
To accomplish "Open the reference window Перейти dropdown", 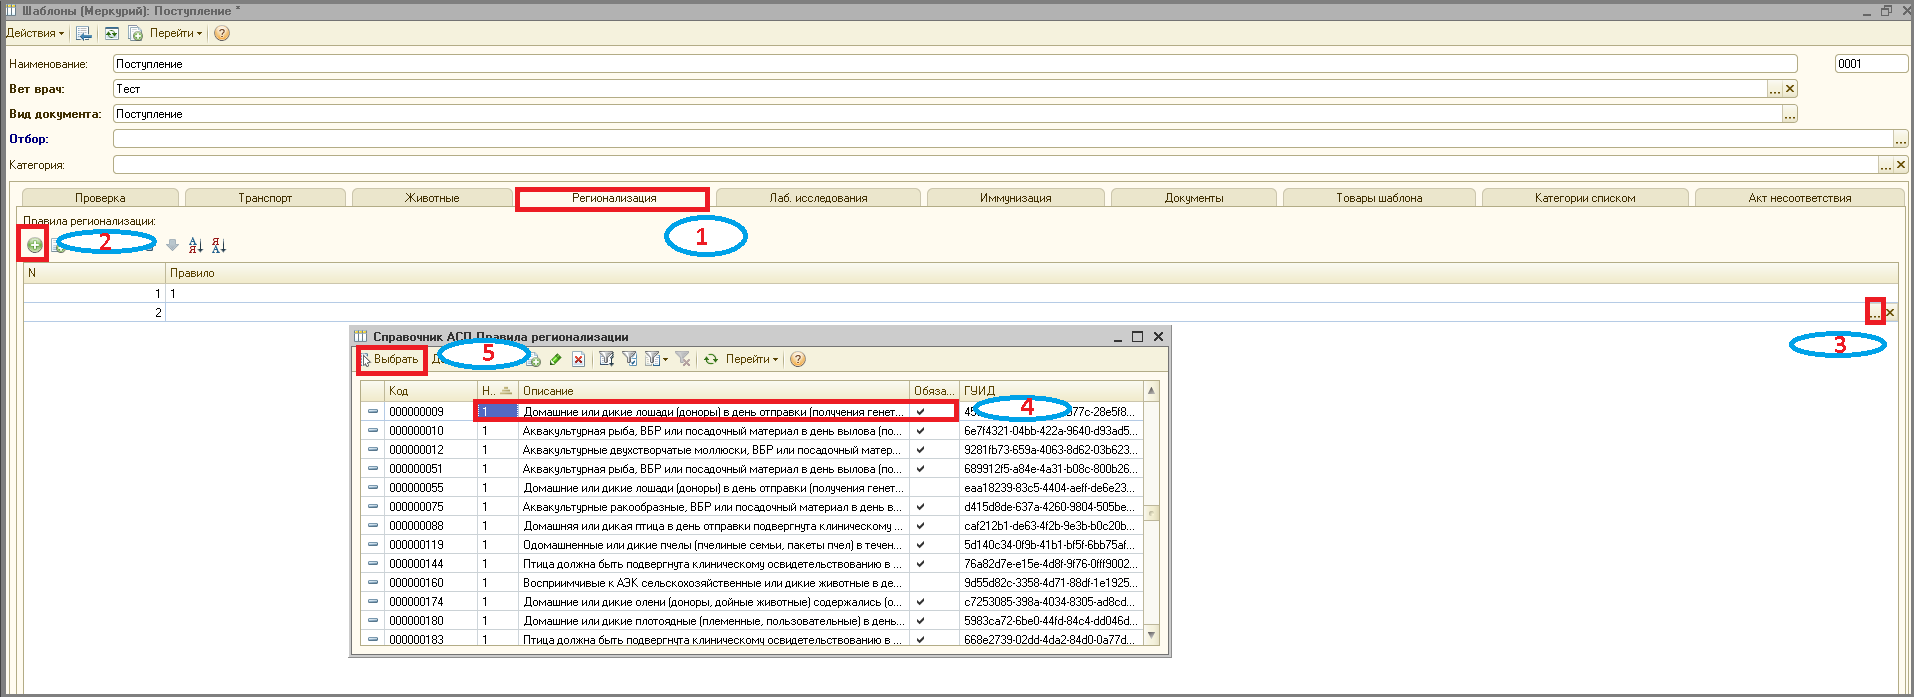I will click(752, 359).
